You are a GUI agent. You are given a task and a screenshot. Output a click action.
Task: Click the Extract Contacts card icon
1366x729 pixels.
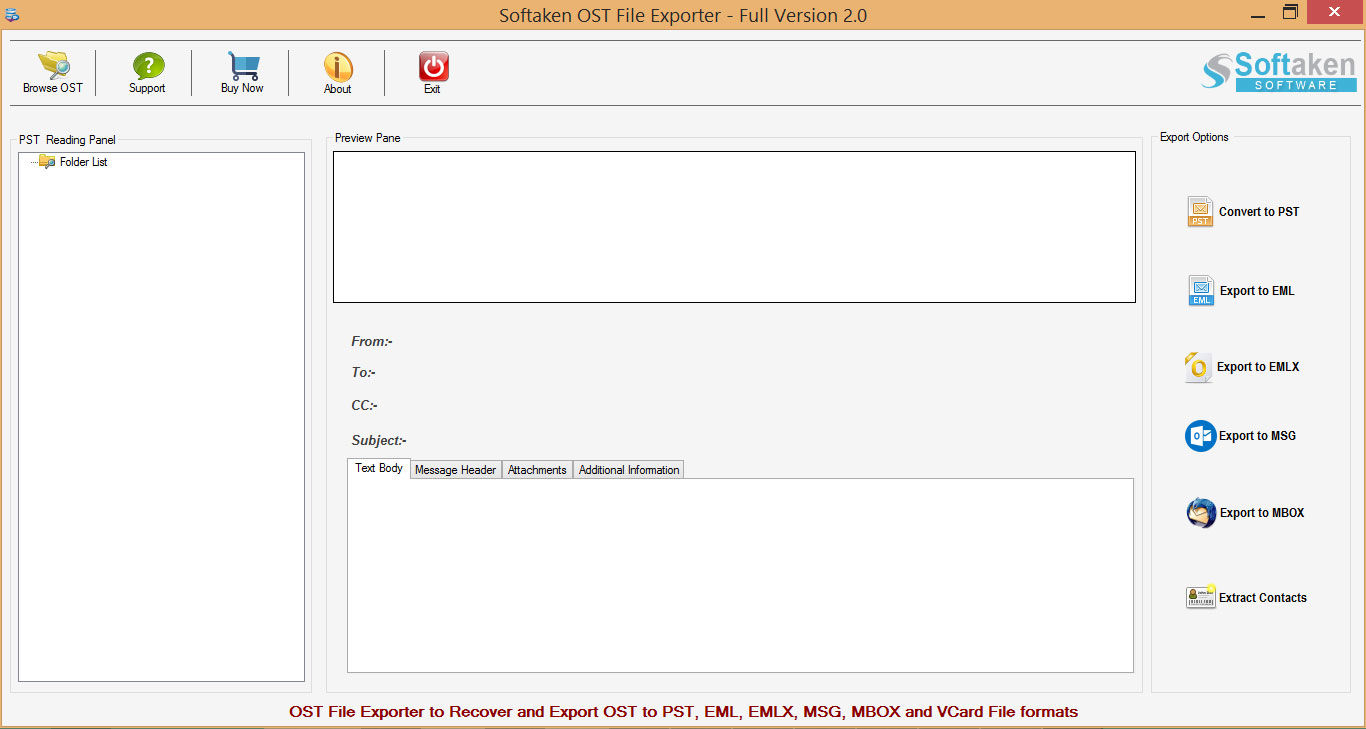pos(1201,597)
